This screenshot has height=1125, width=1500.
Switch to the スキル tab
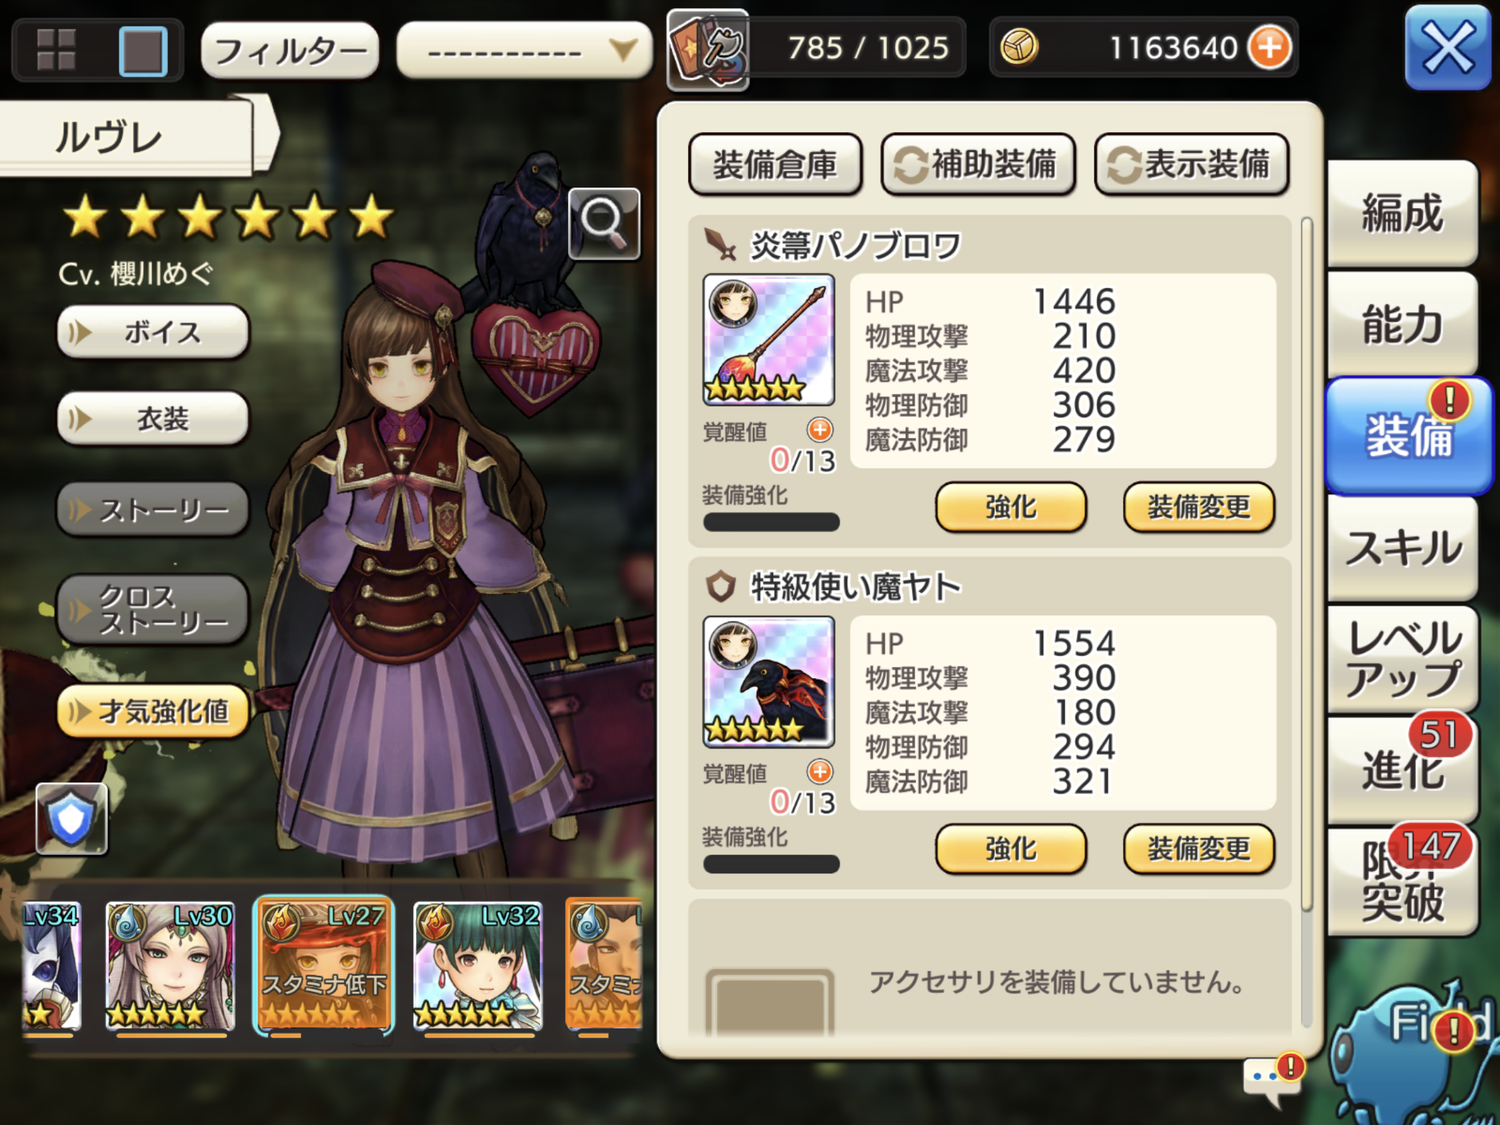tap(1402, 547)
